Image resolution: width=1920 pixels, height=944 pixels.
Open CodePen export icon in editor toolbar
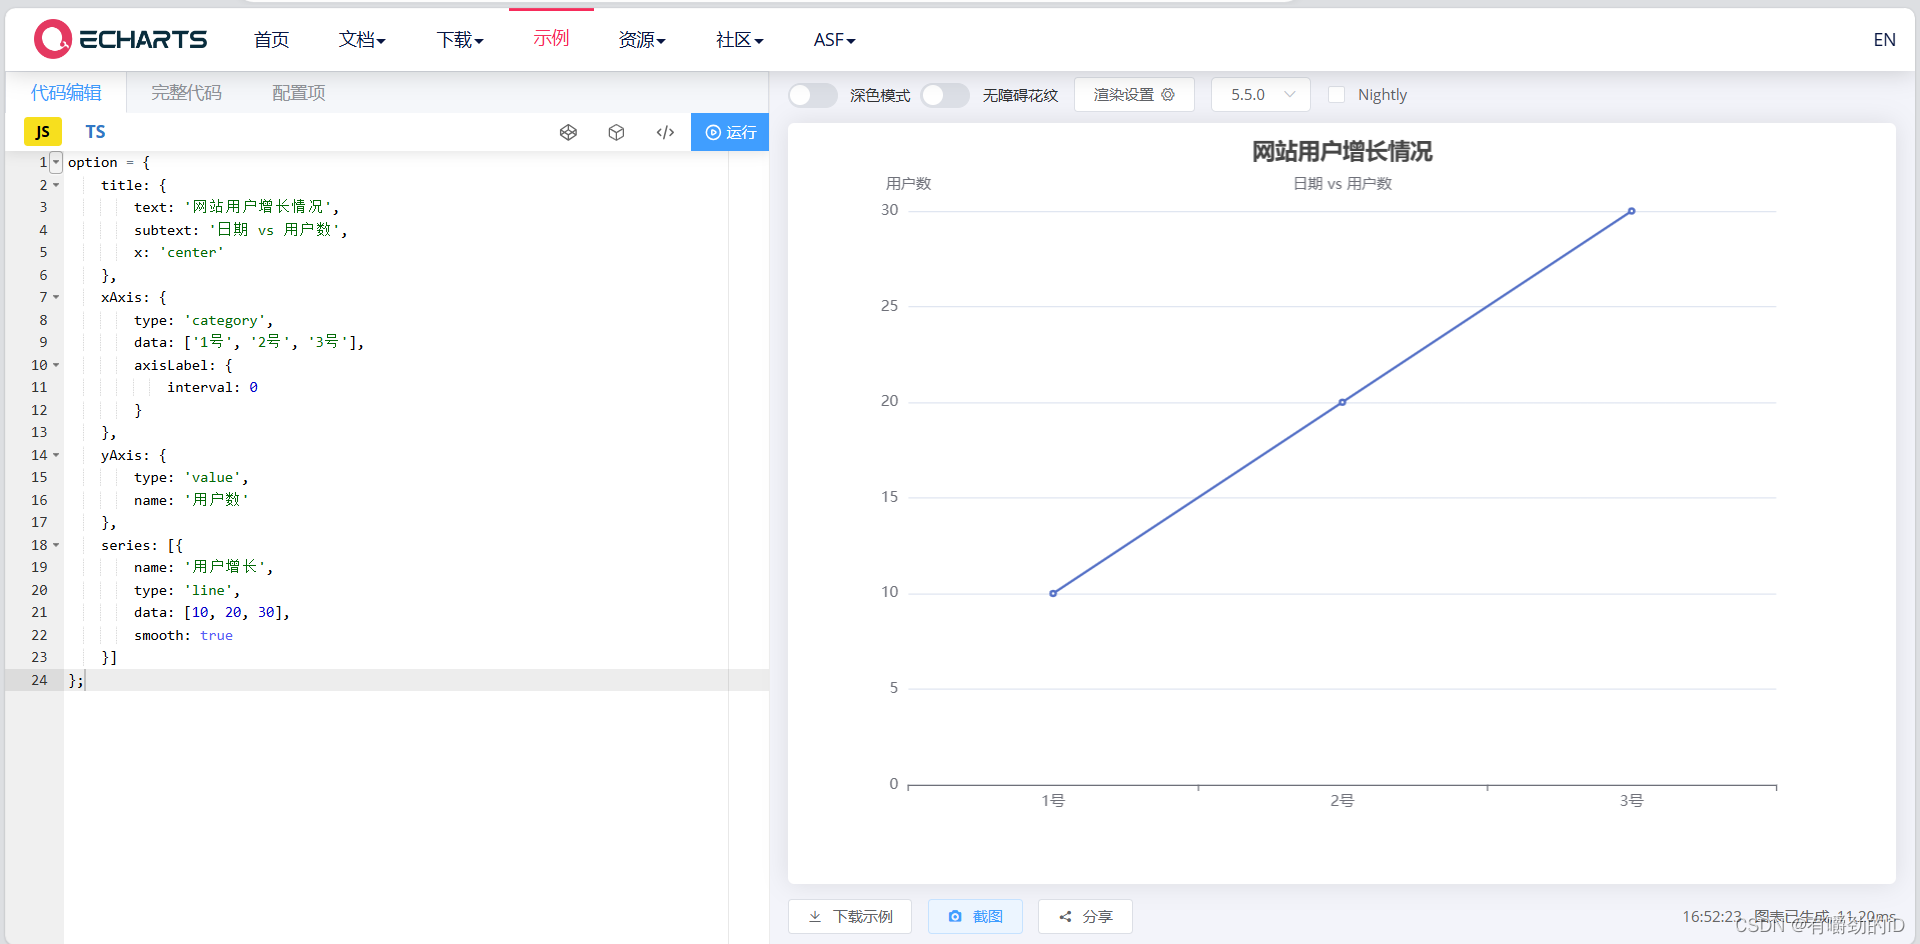(568, 132)
